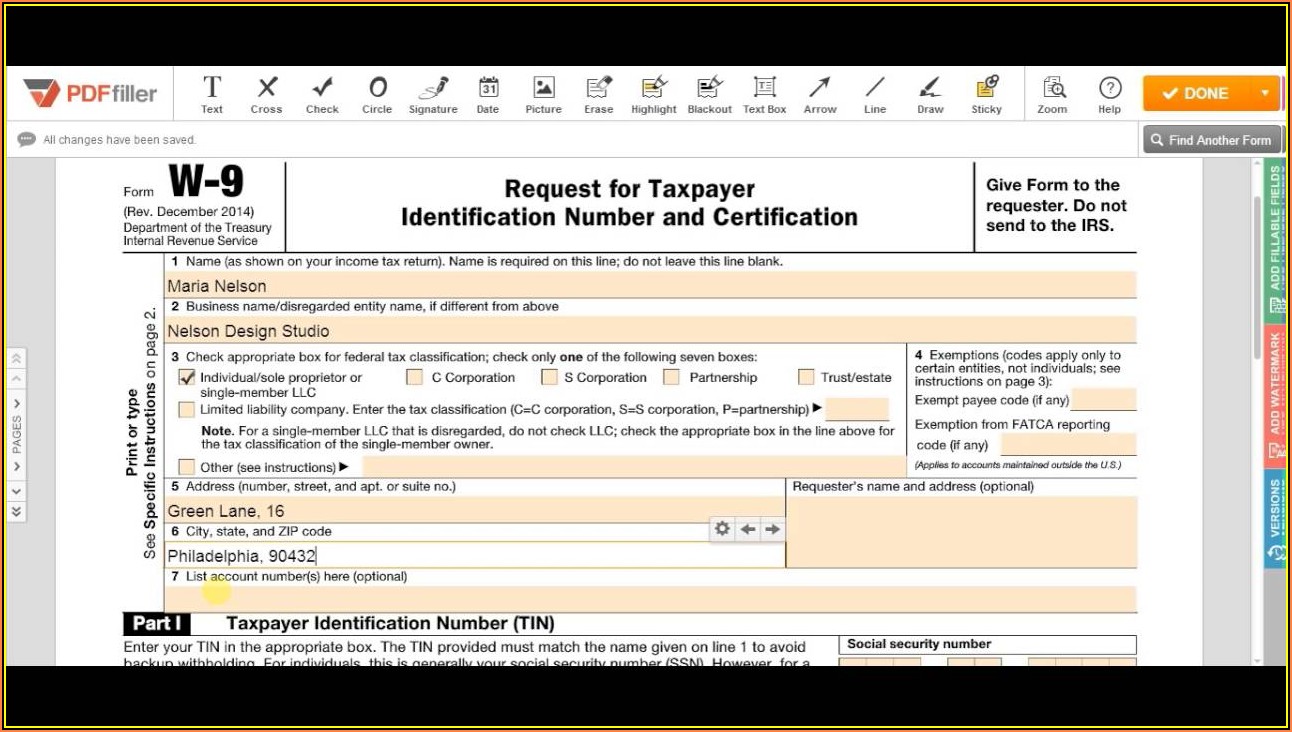The height and width of the screenshot is (732, 1292).
Task: Select the Cross mark tool
Action: click(x=266, y=94)
